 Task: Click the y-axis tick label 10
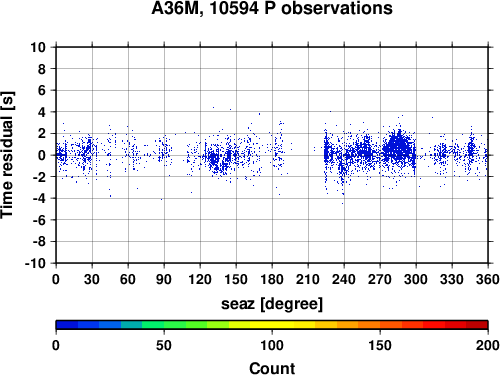click(x=38, y=47)
